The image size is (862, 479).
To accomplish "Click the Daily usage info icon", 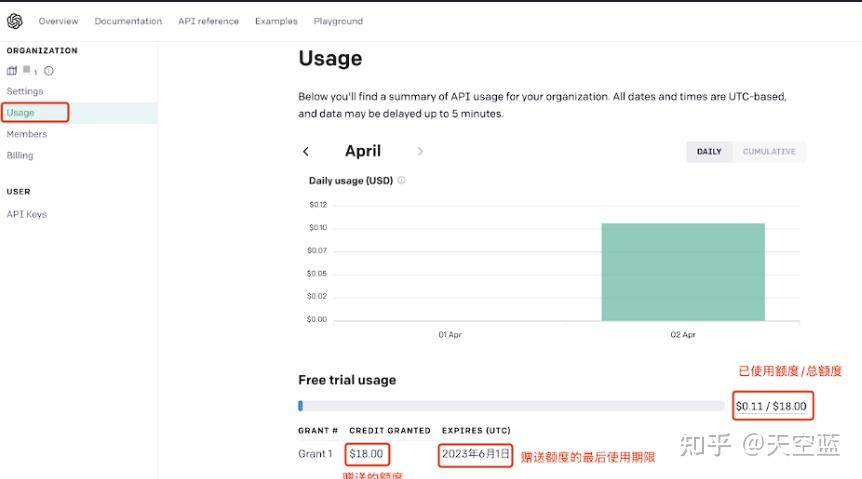I will 402,181.
